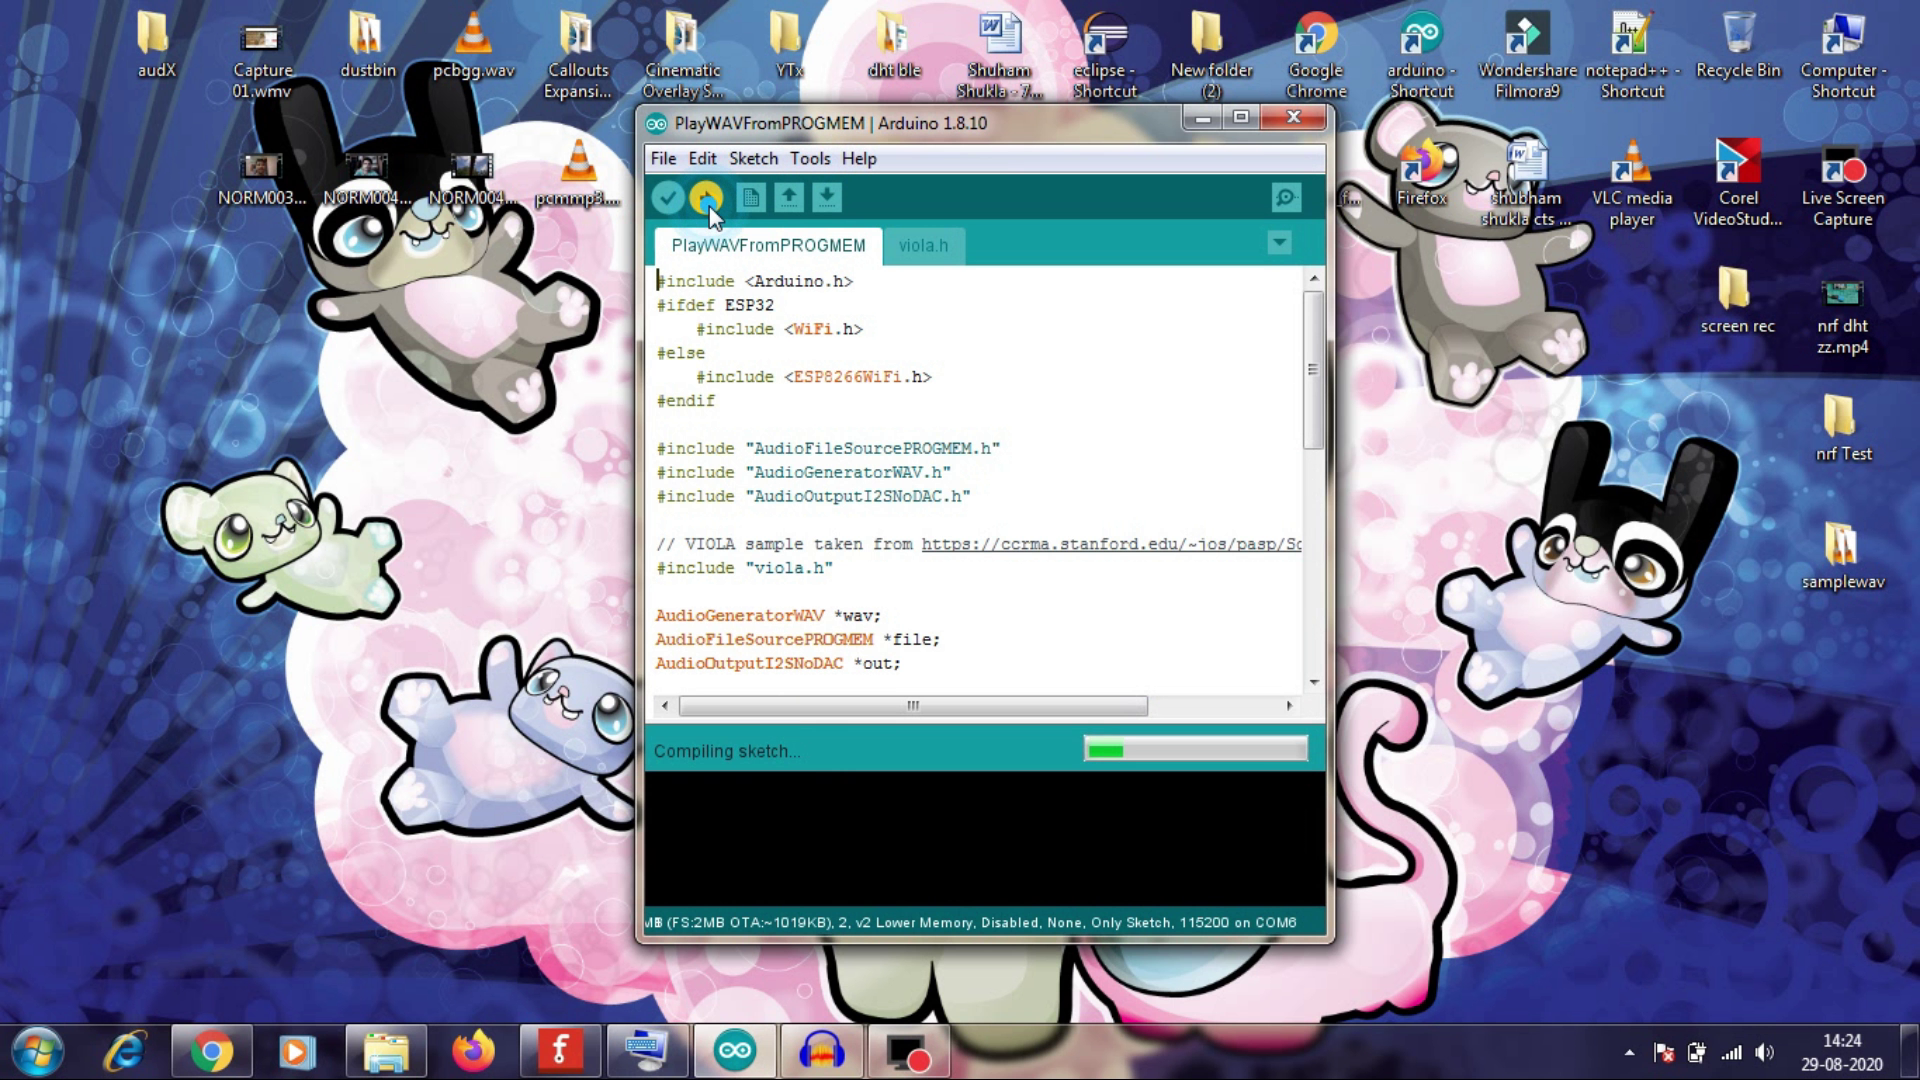
Task: Select the VLC media player desktop icon
Action: pos(1632,185)
